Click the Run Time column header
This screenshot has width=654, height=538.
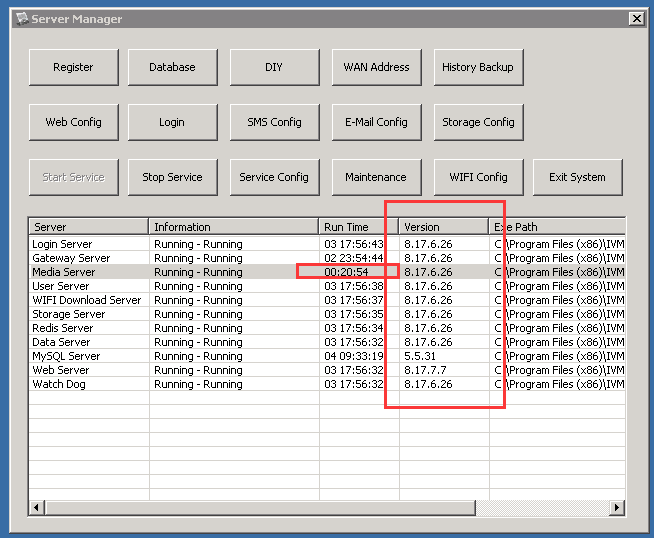tap(359, 227)
